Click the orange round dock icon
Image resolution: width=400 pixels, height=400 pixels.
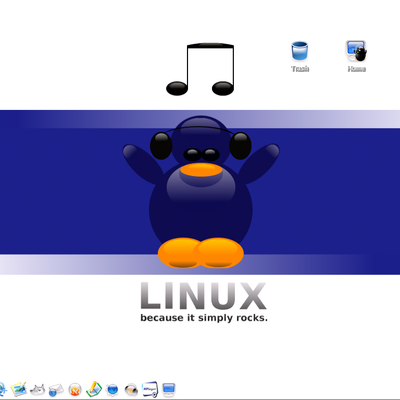pyautogui.click(x=75, y=389)
